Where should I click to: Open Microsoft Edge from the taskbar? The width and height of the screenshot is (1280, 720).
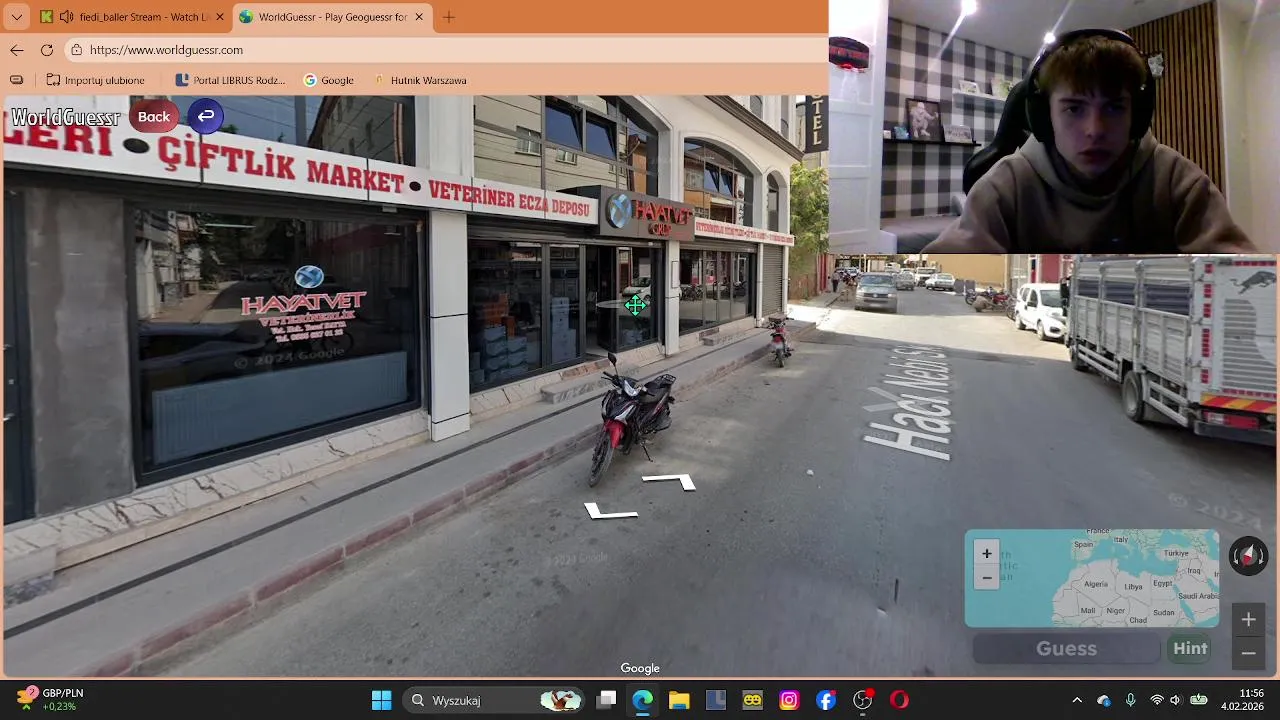click(x=642, y=700)
